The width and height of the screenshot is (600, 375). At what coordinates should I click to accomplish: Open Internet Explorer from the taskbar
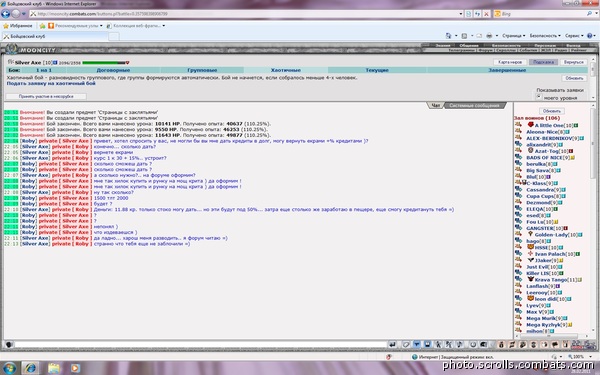30,368
